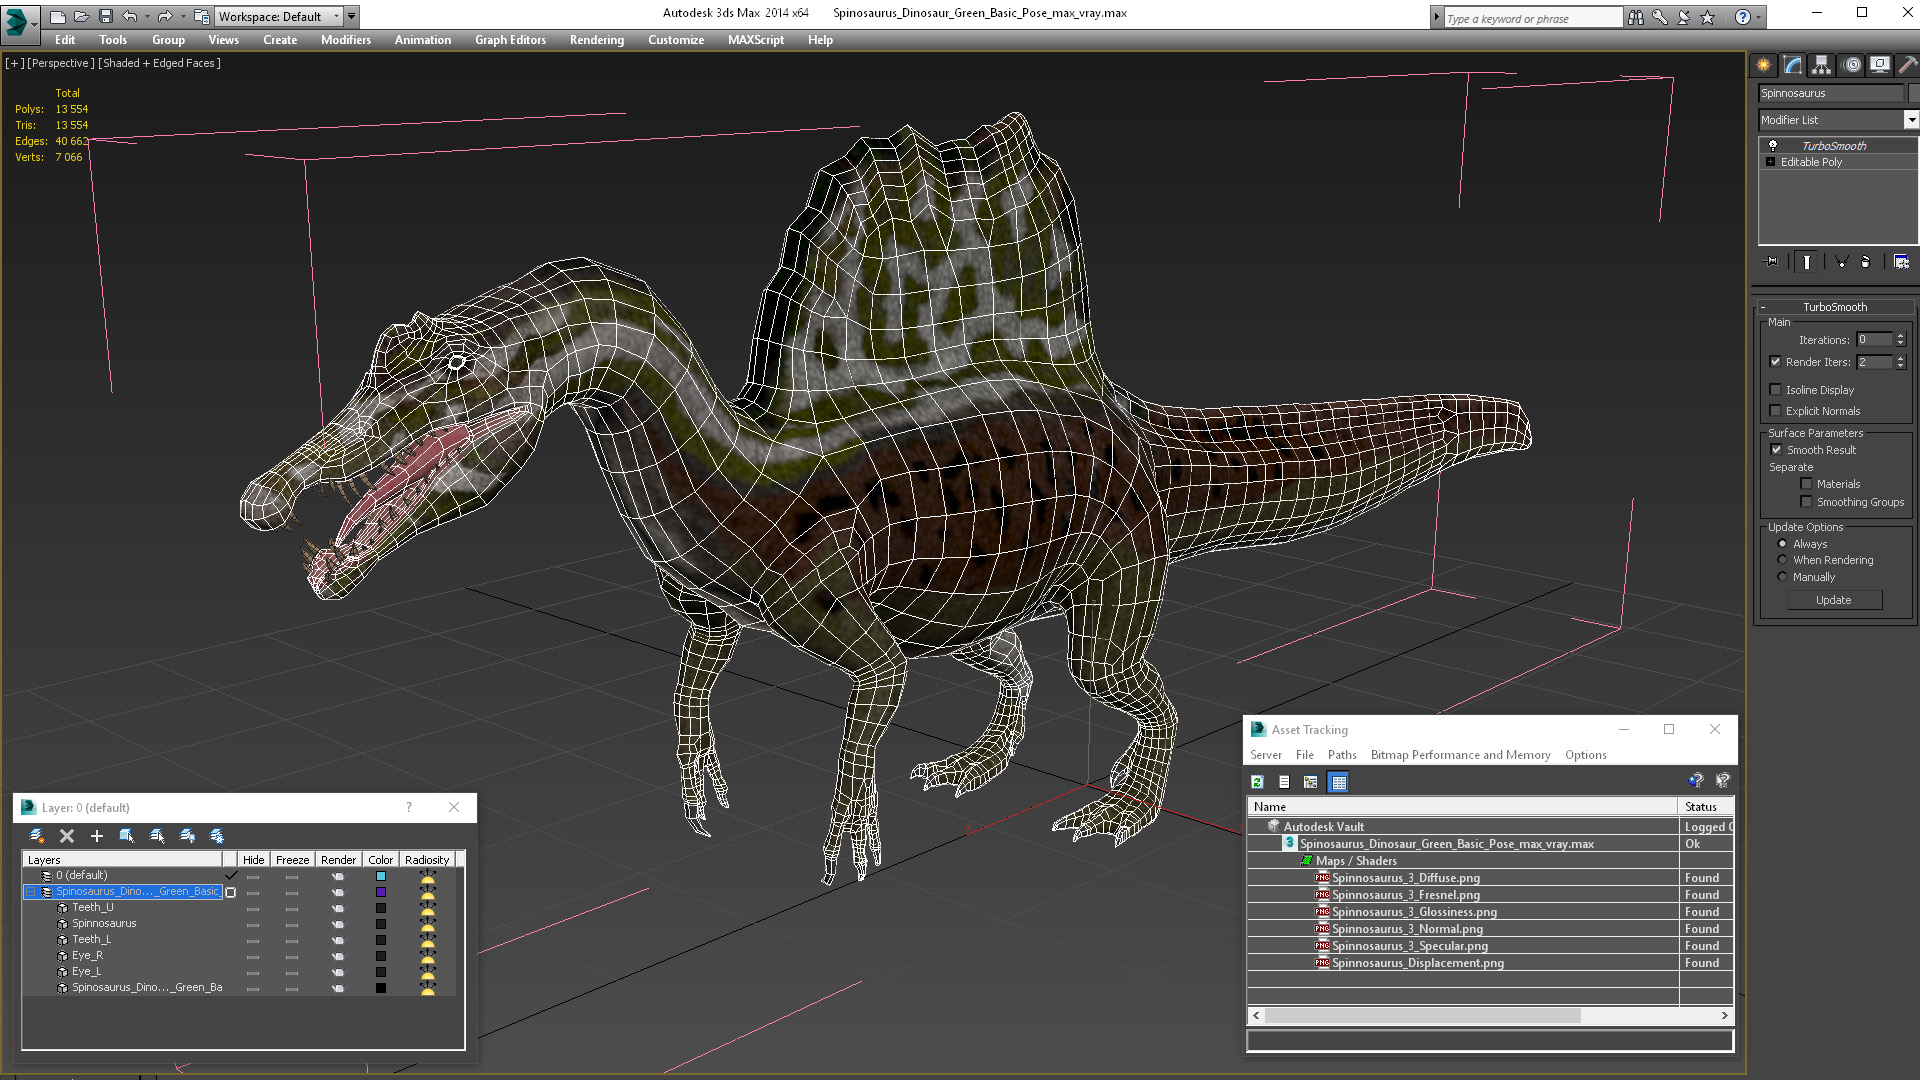Open the Paths menu in Asset Tracking
Screen dimensions: 1920x1080
pyautogui.click(x=1341, y=755)
